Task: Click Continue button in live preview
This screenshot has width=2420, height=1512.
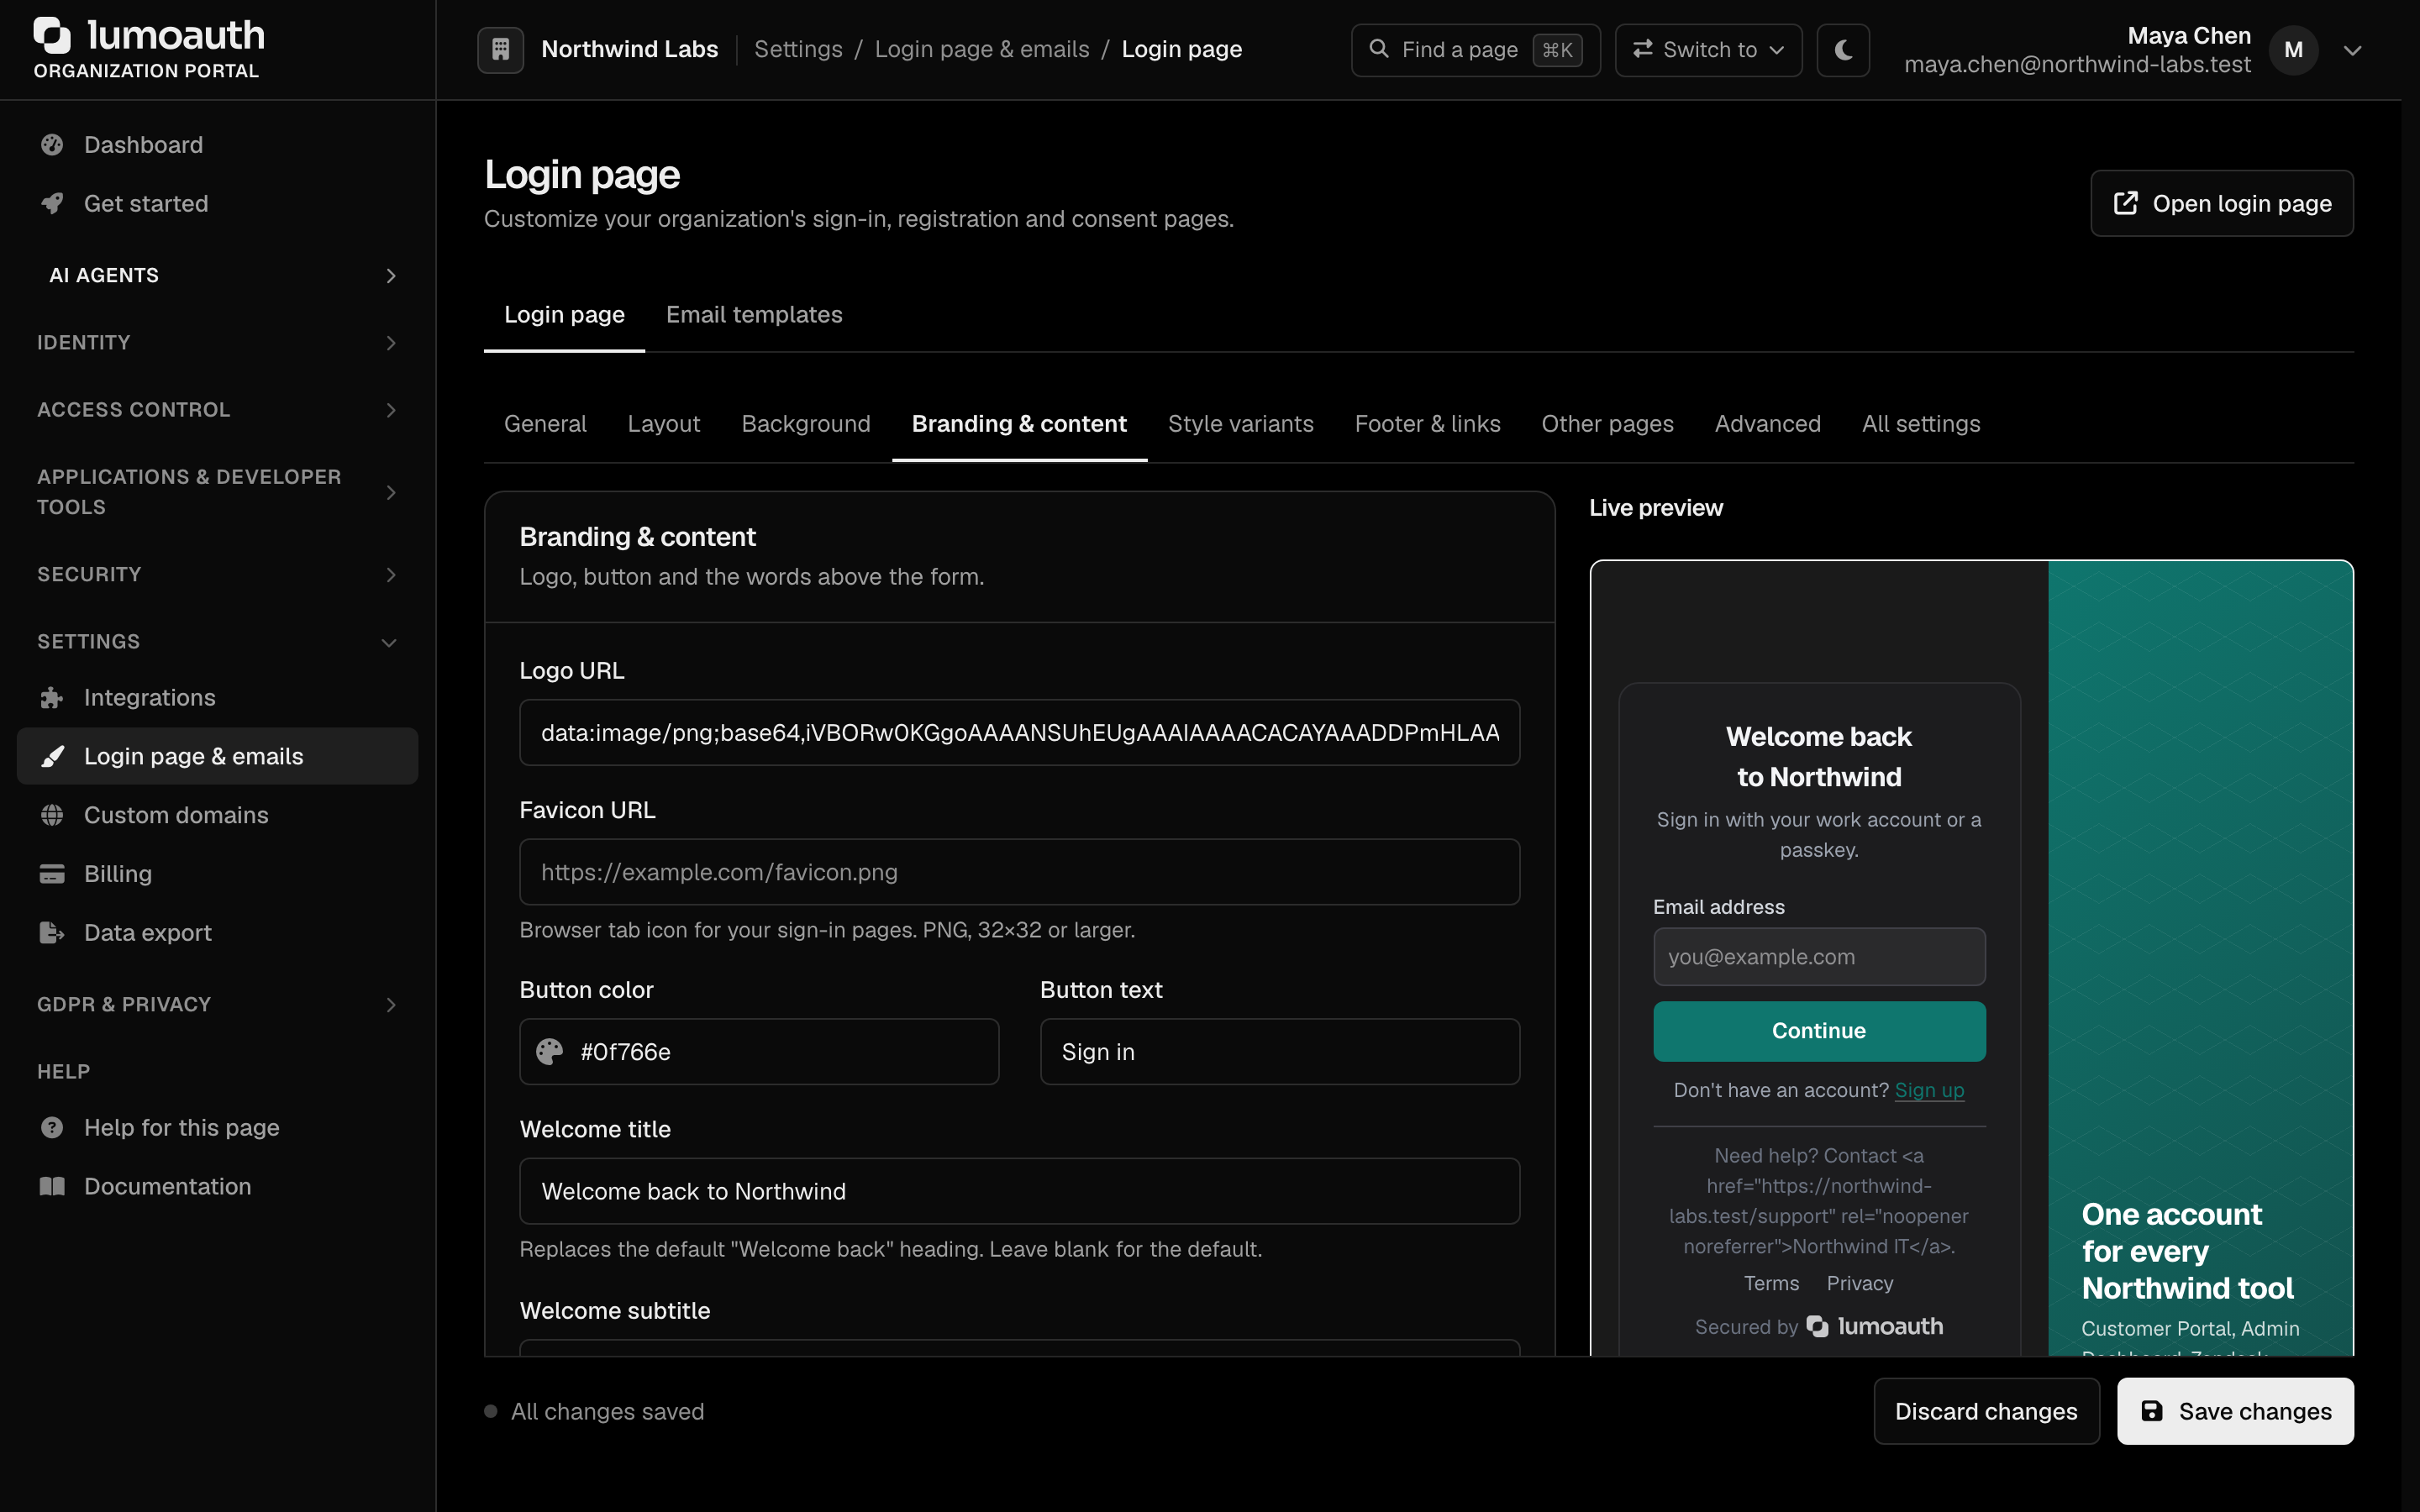Action: (x=1819, y=1031)
